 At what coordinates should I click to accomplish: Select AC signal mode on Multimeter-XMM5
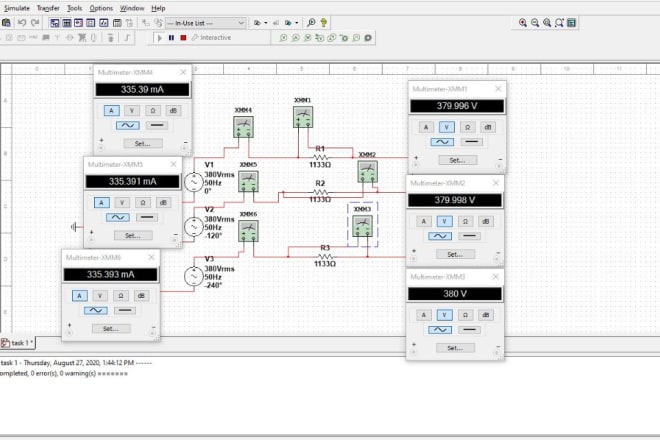(x=118, y=218)
